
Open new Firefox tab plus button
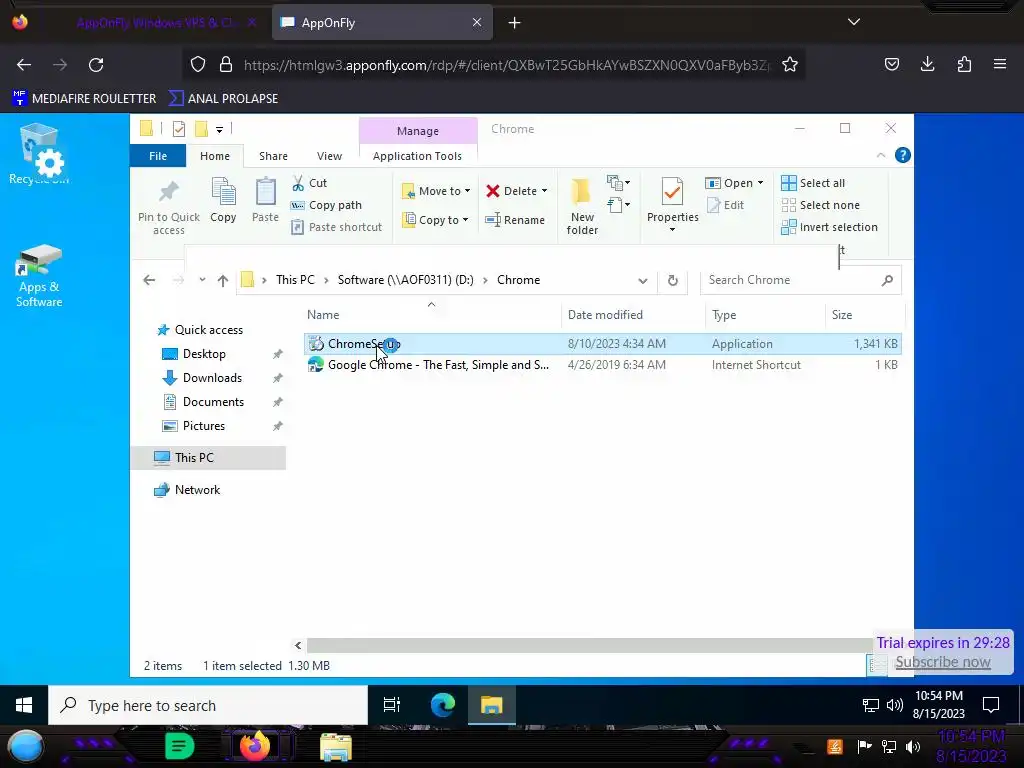click(515, 23)
